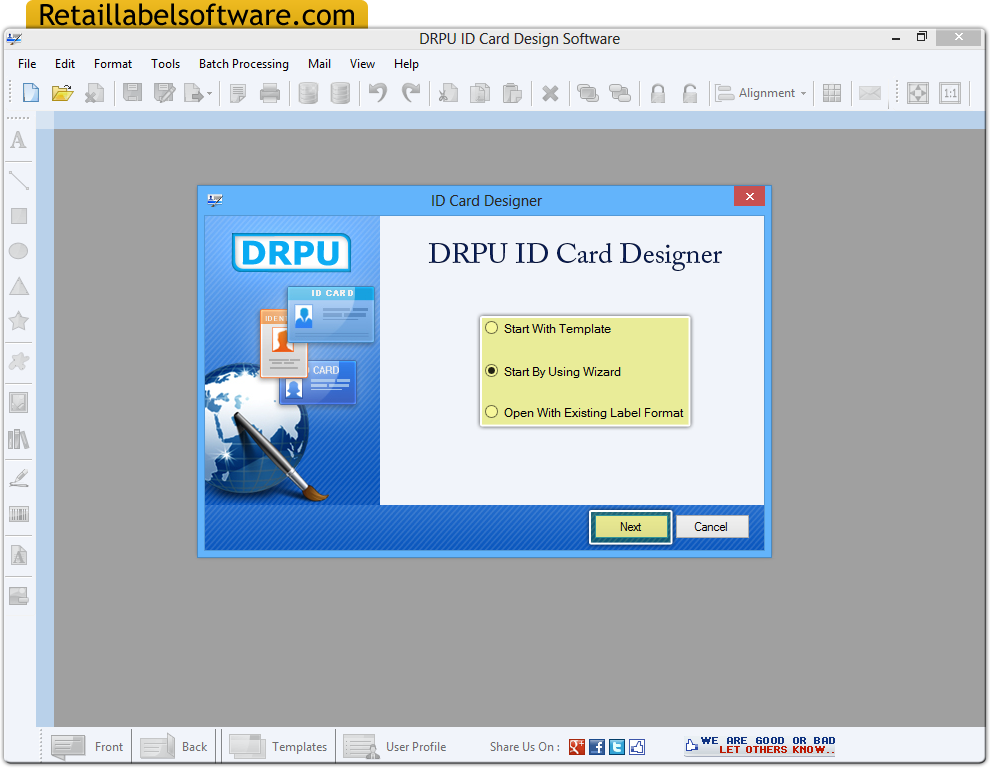The height and width of the screenshot is (768, 990).
Task: Close the ID Card Designer dialog
Action: 749,196
